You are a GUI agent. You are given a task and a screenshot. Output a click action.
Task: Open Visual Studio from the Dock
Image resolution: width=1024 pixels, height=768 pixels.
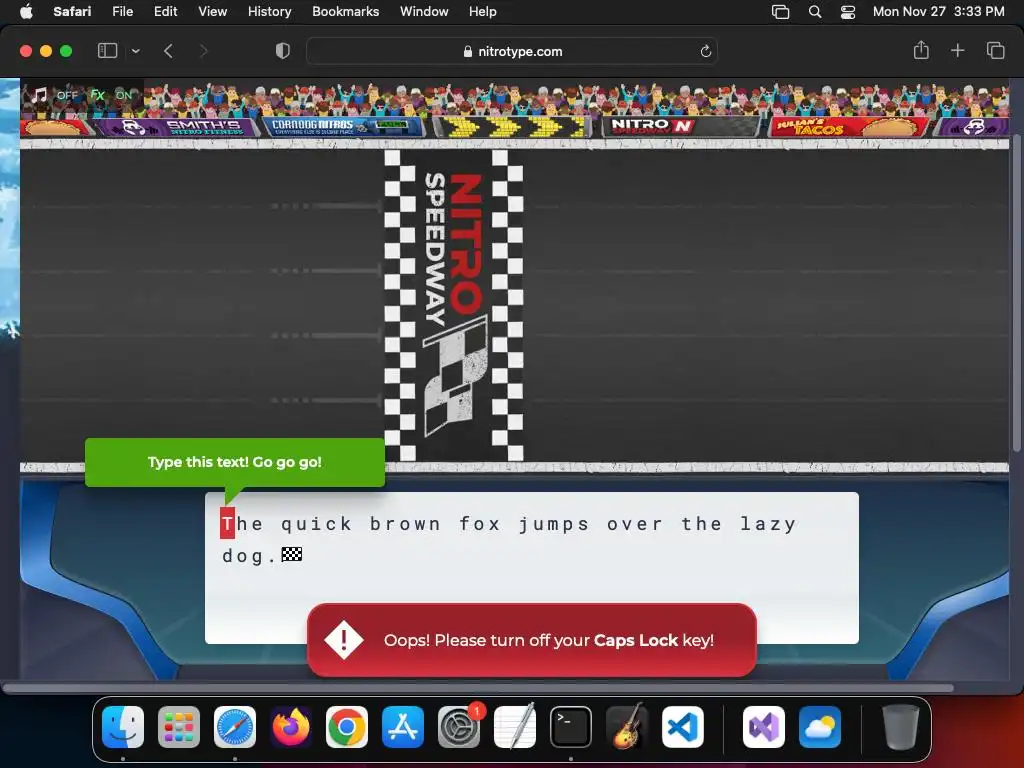[x=764, y=727]
